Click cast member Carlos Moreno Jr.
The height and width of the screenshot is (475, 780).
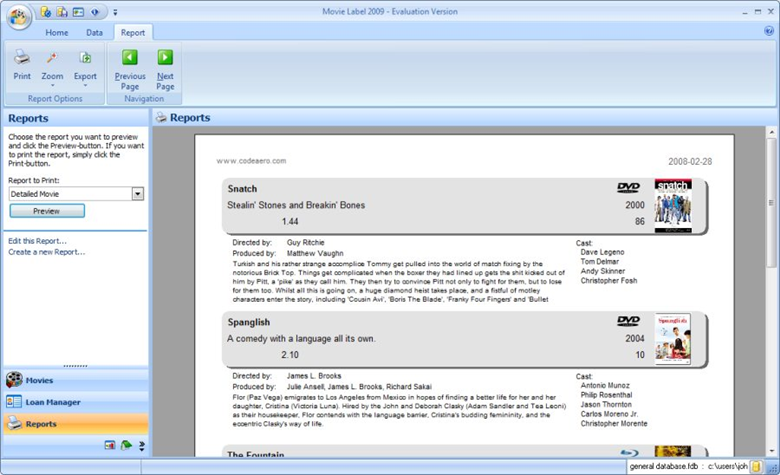coord(609,414)
